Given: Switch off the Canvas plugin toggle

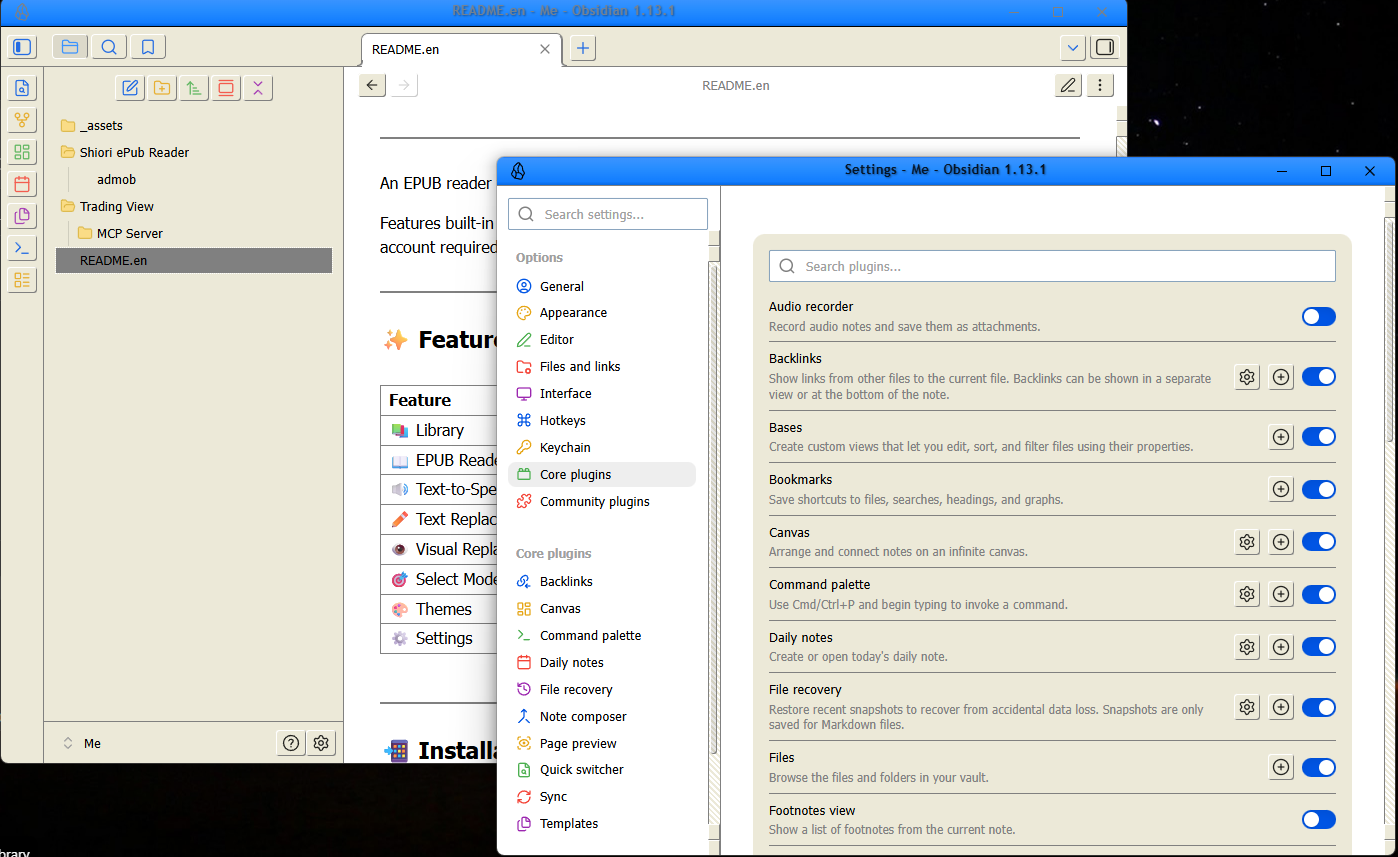Looking at the screenshot, I should pos(1319,542).
